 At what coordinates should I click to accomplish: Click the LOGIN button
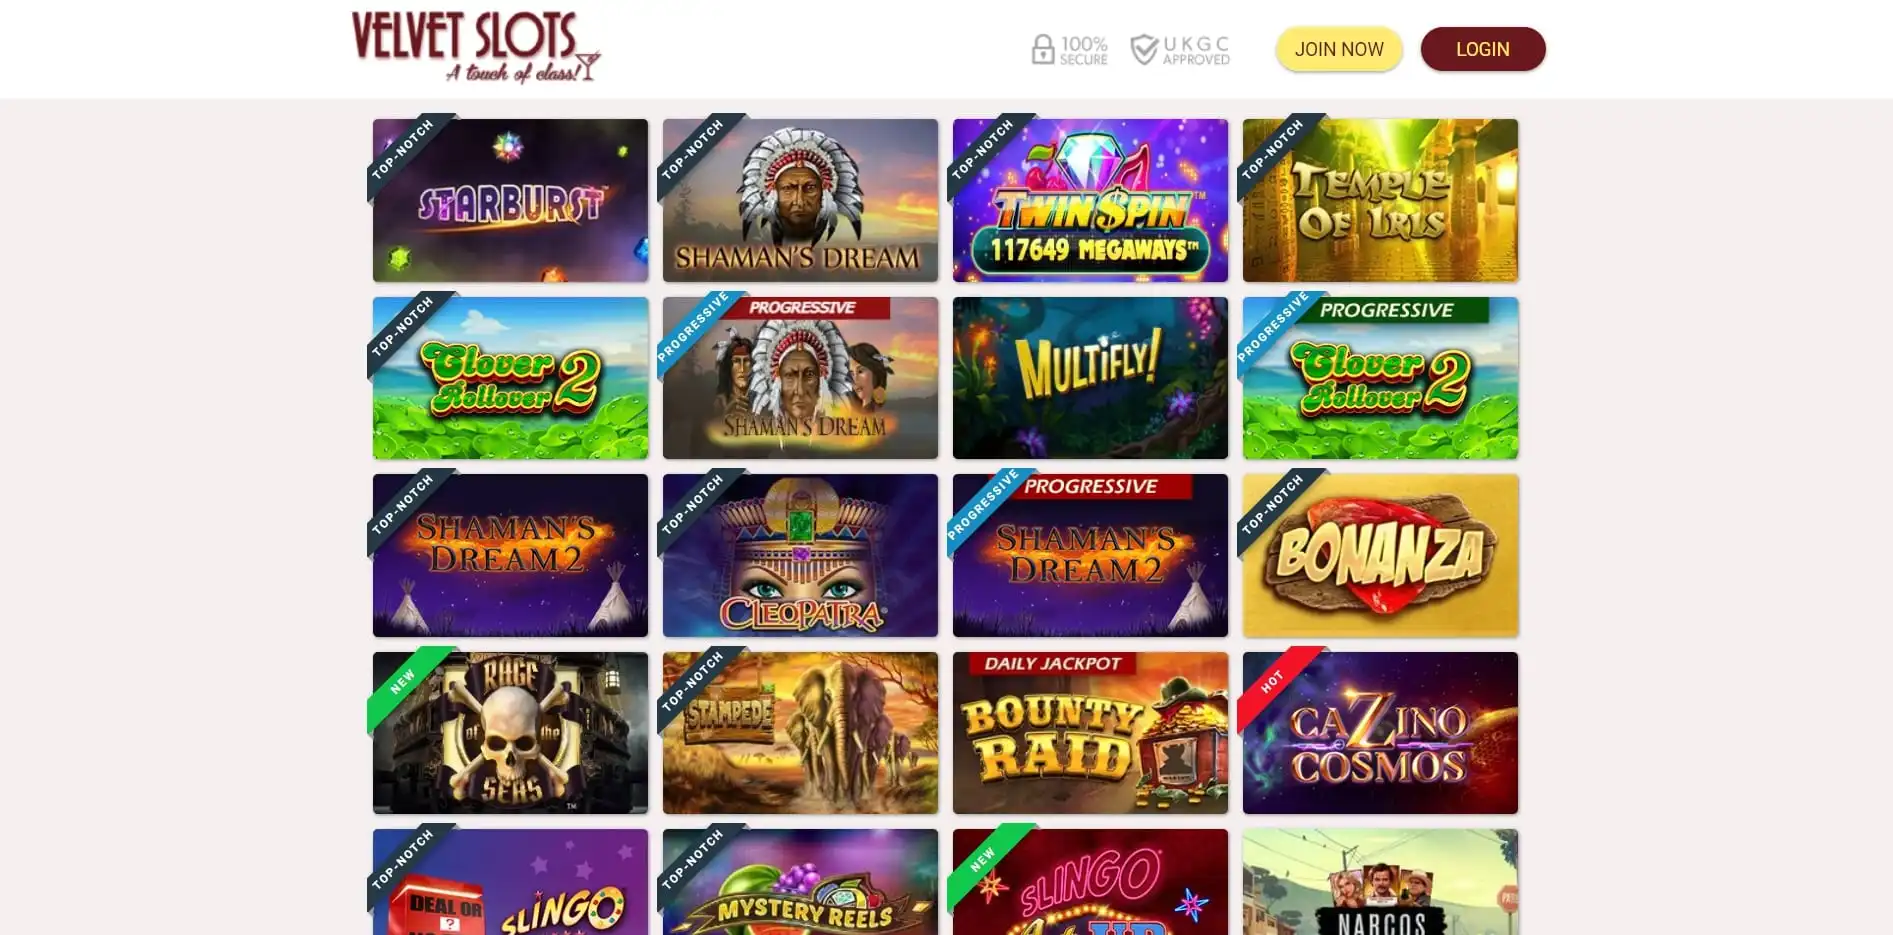coord(1483,49)
